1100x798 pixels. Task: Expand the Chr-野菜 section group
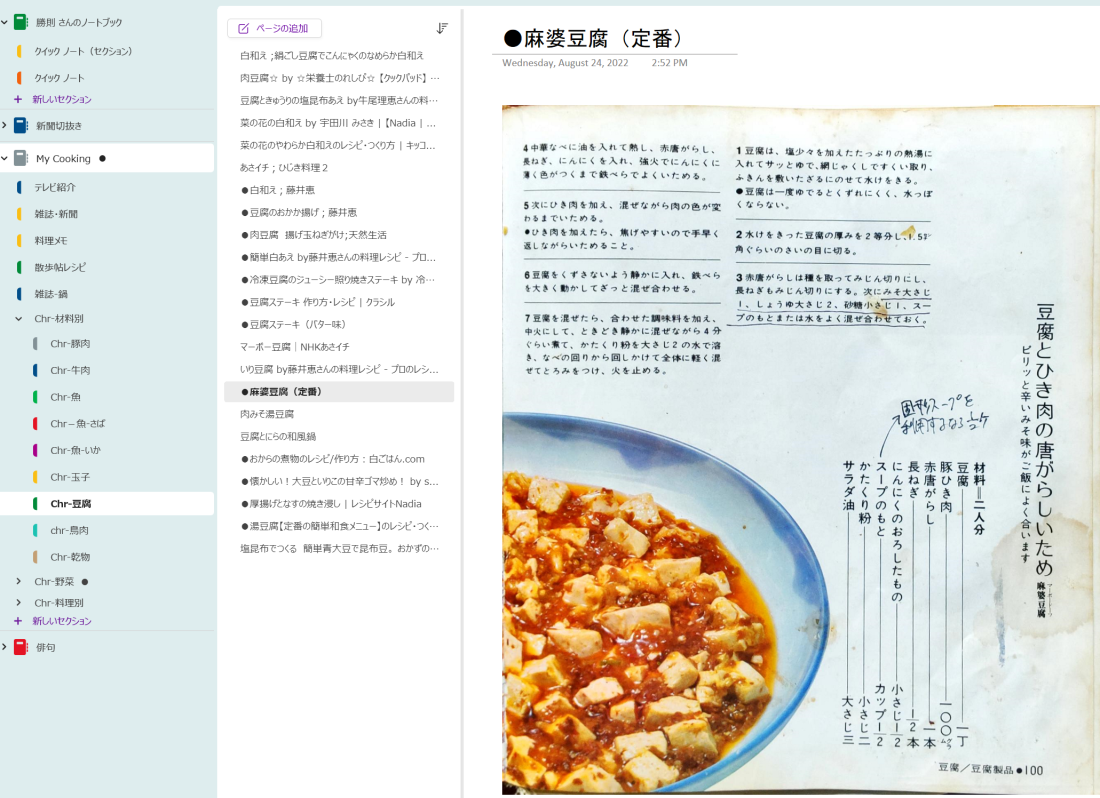[x=19, y=582]
